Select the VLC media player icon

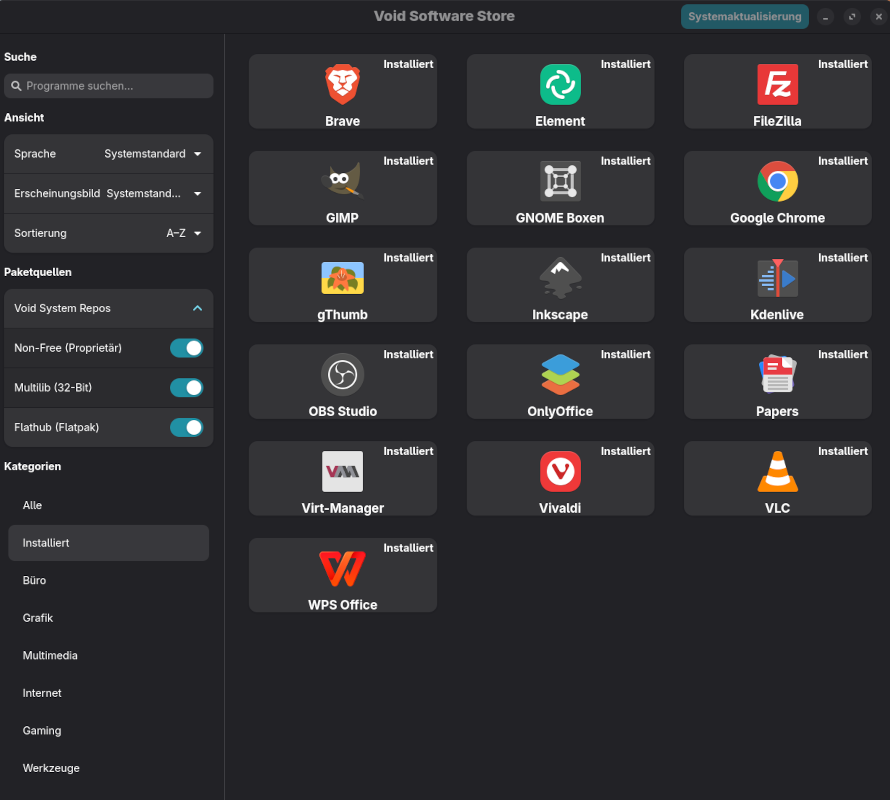click(777, 472)
